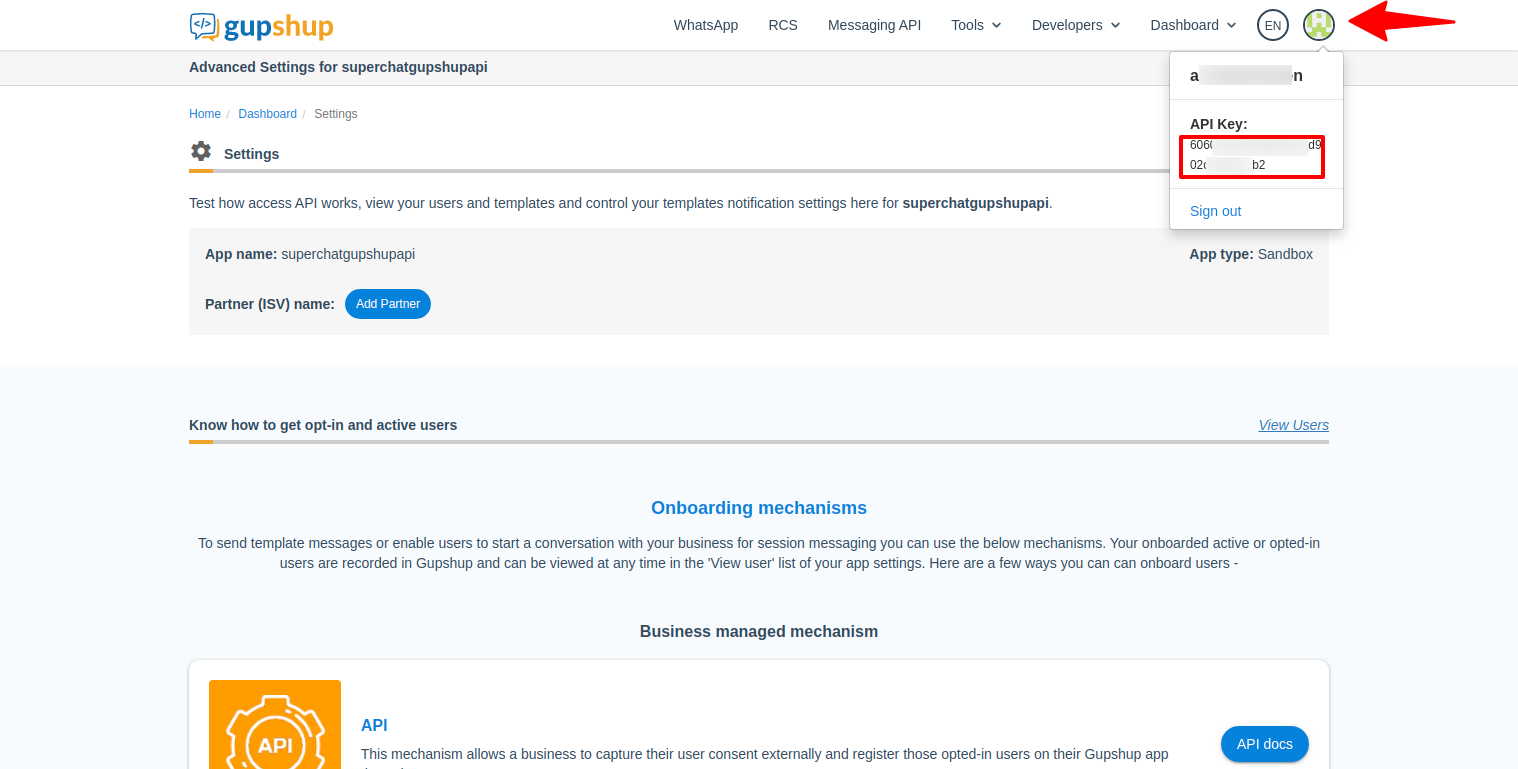
Task: Switch language via the EN button
Action: point(1272,25)
